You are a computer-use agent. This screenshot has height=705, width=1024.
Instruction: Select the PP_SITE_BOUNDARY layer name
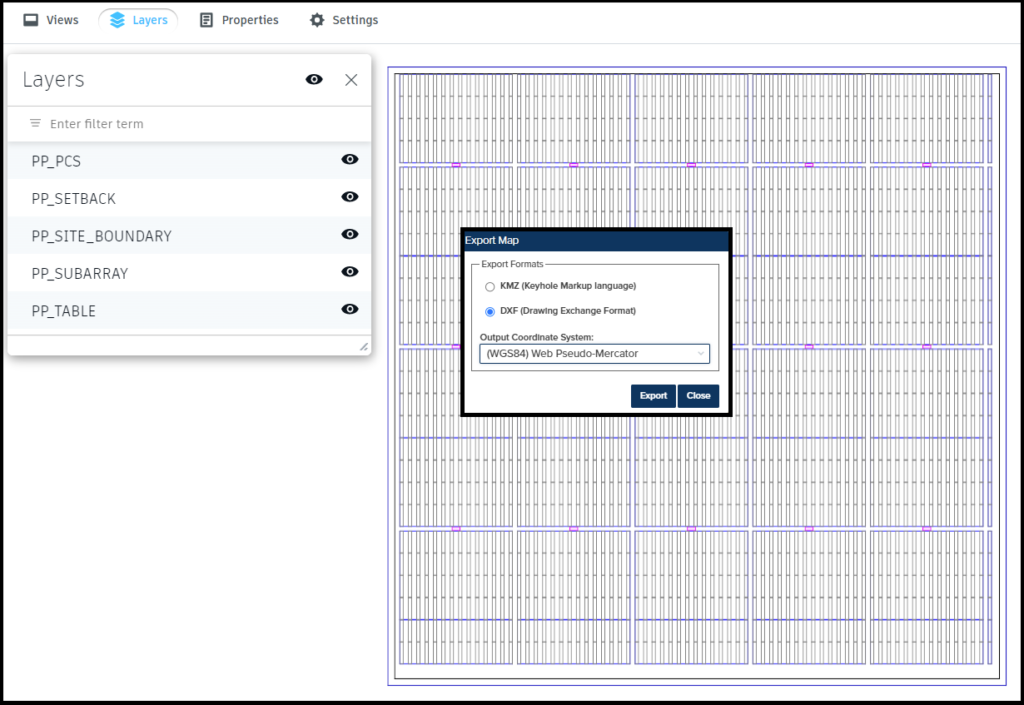[102, 236]
